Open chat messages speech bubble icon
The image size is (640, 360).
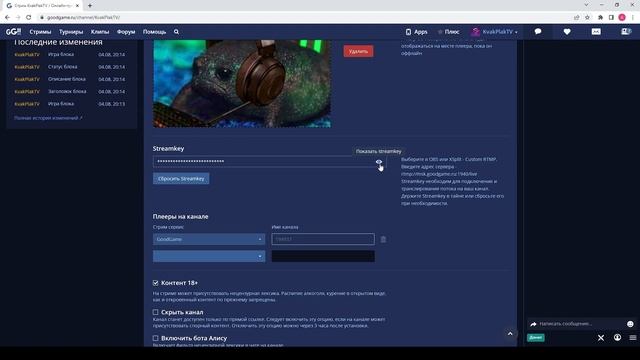click(x=538, y=31)
